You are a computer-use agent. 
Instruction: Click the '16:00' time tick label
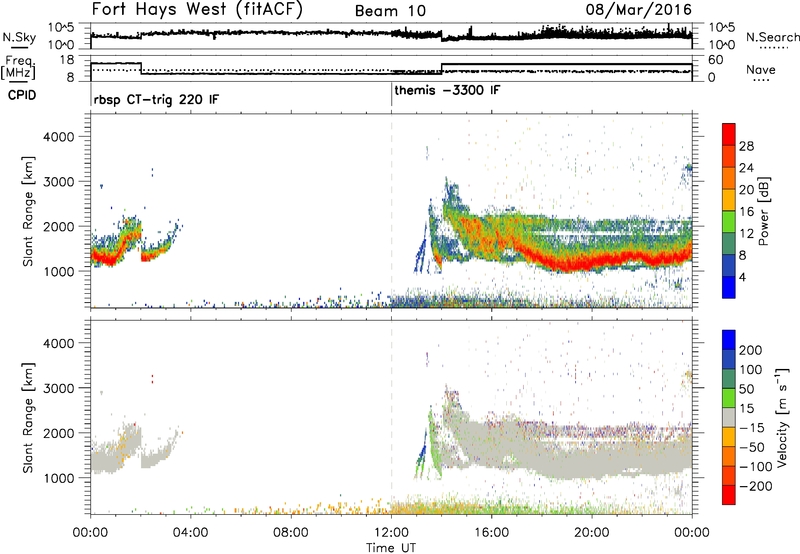pyautogui.click(x=491, y=533)
